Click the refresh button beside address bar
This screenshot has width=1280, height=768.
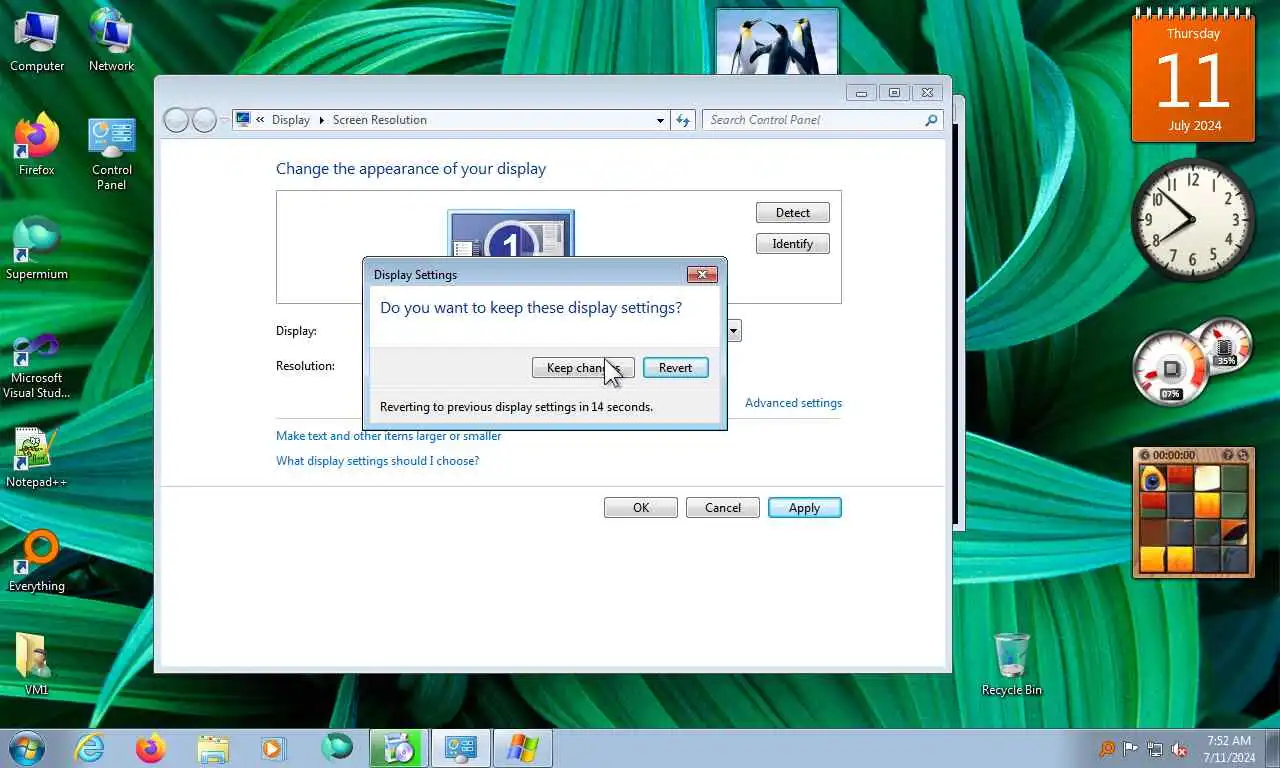coord(683,120)
